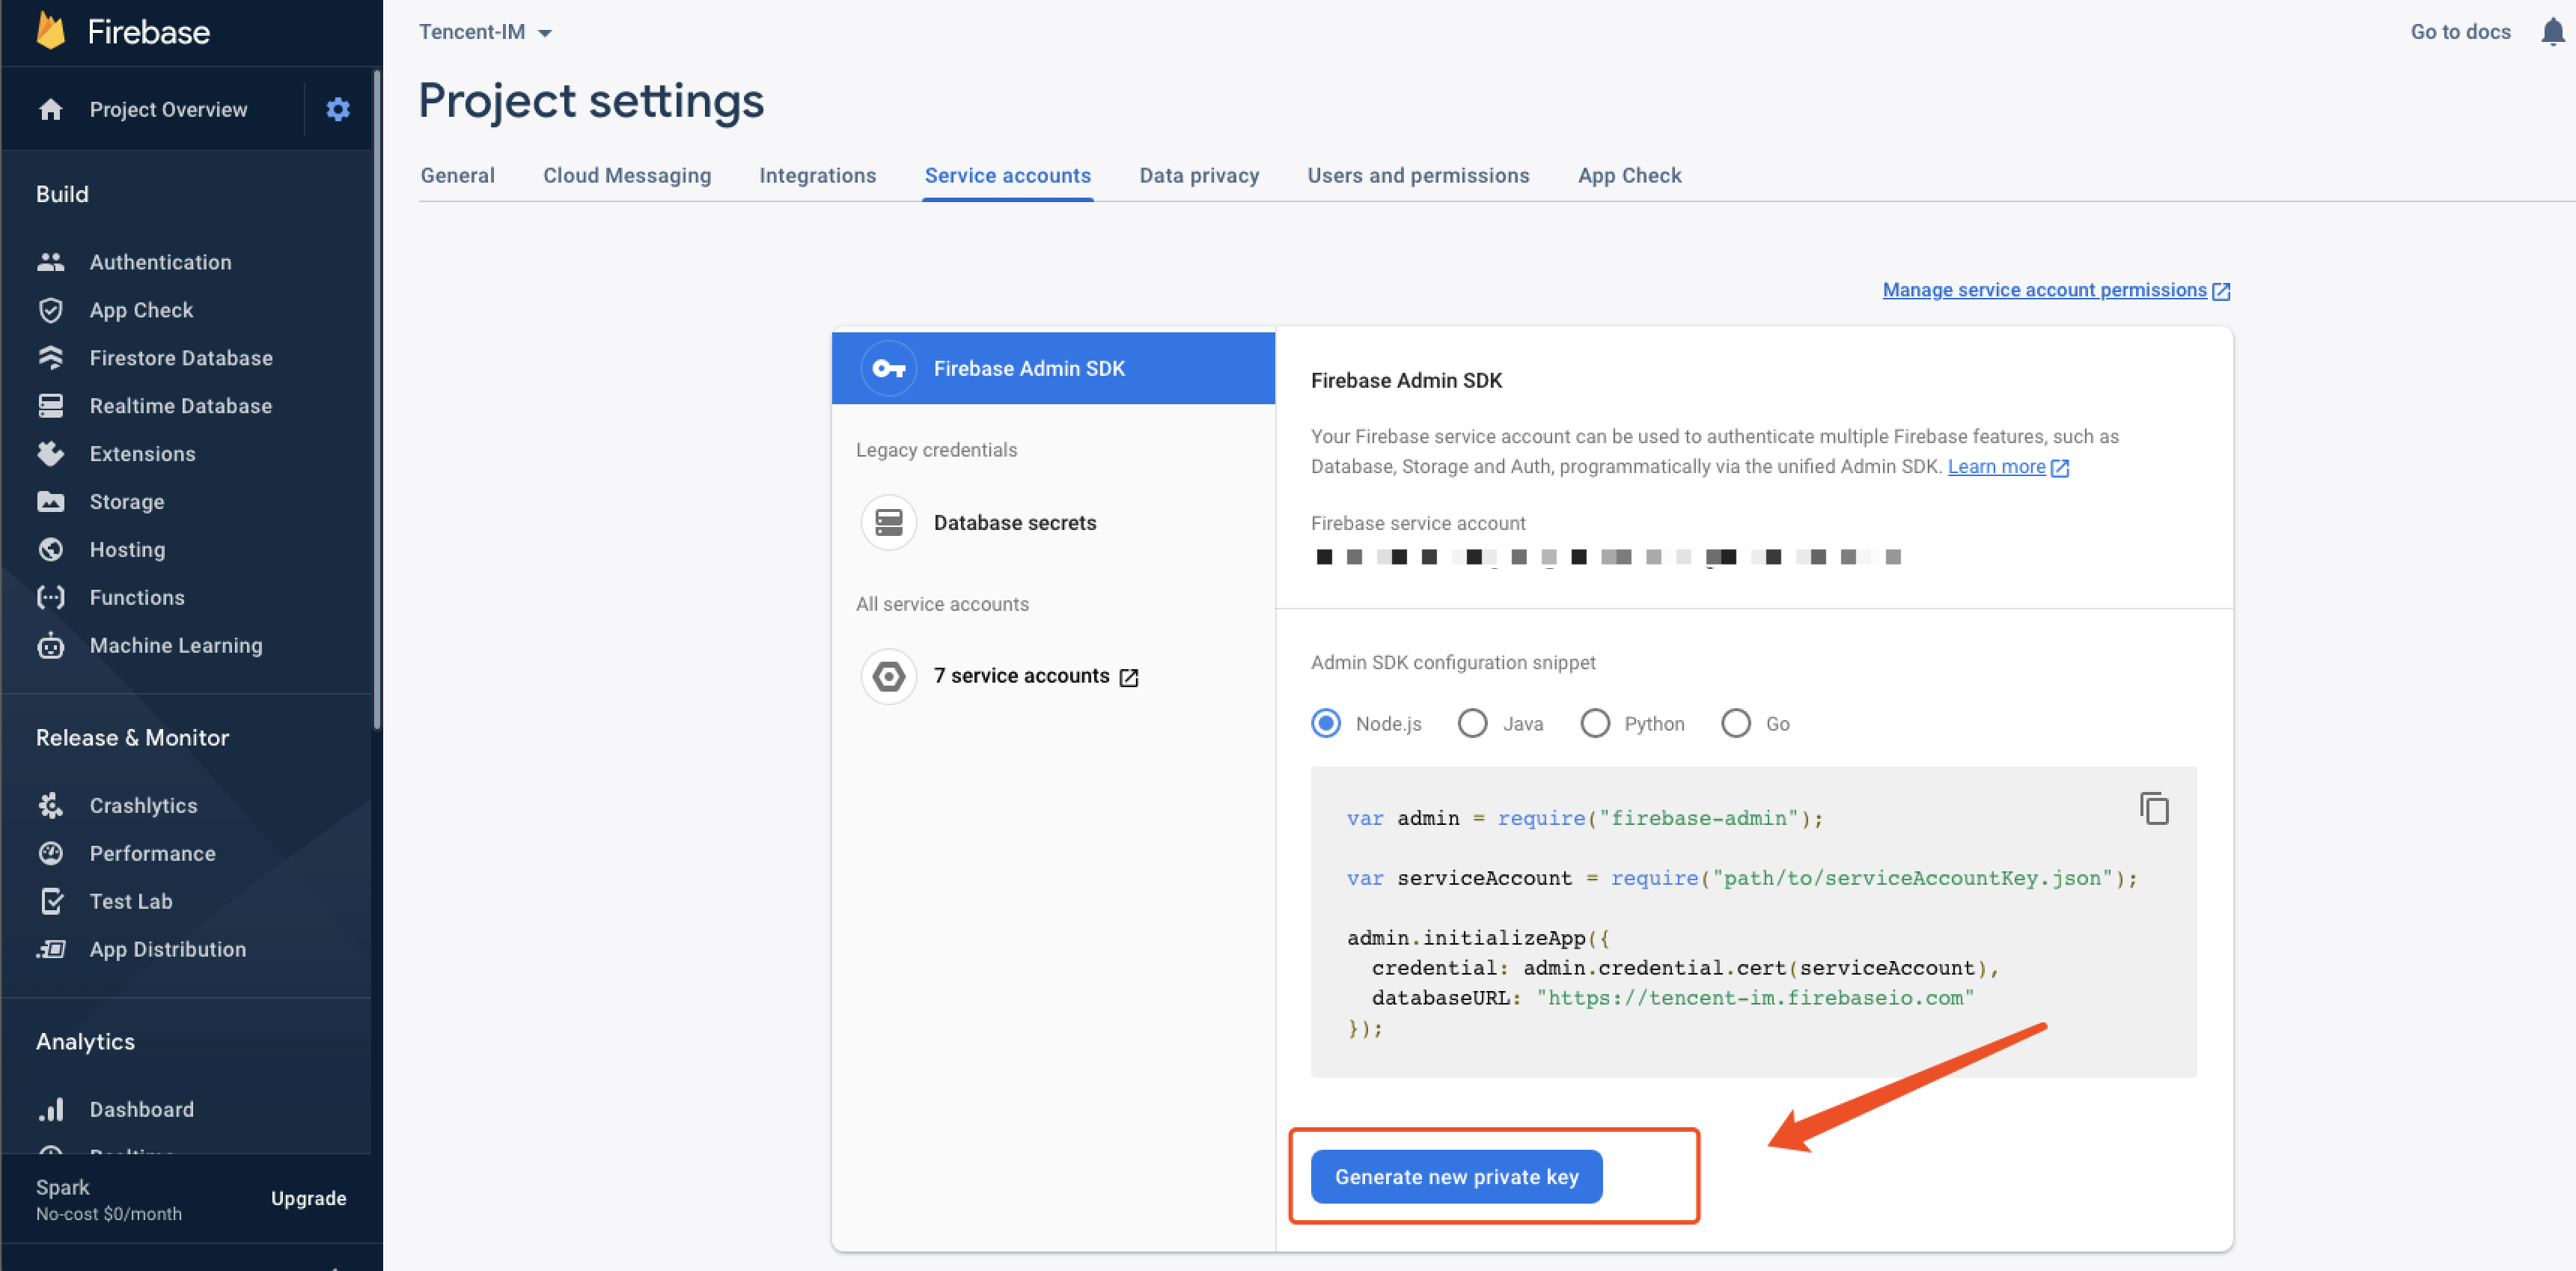This screenshot has height=1271, width=2576.
Task: Click the Database secrets server icon
Action: [889, 523]
